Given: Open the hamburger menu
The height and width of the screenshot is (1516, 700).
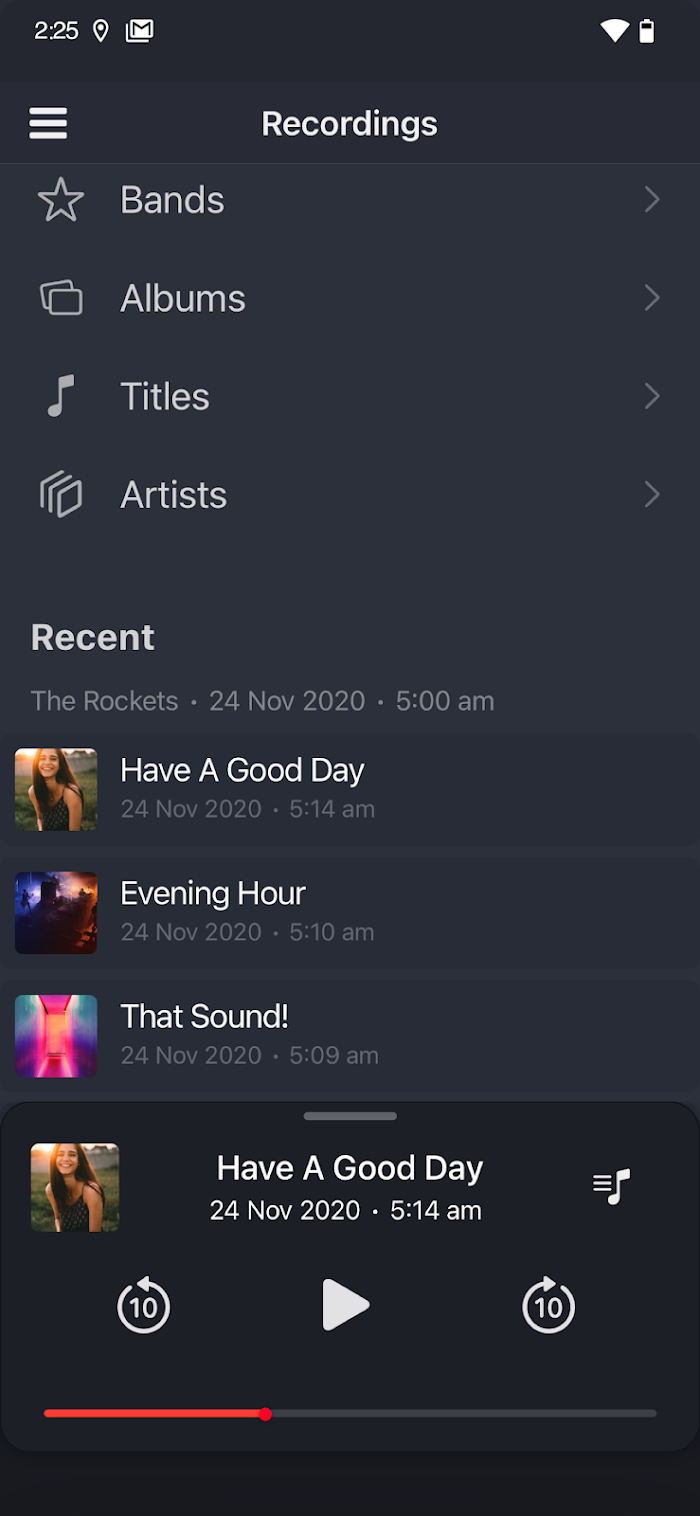Looking at the screenshot, I should coord(48,123).
